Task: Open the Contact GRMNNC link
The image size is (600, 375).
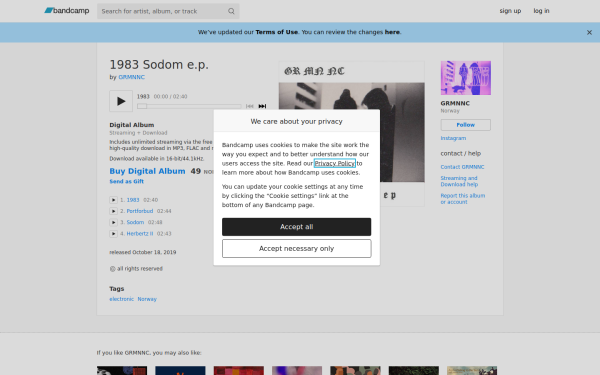Action: coord(462,167)
